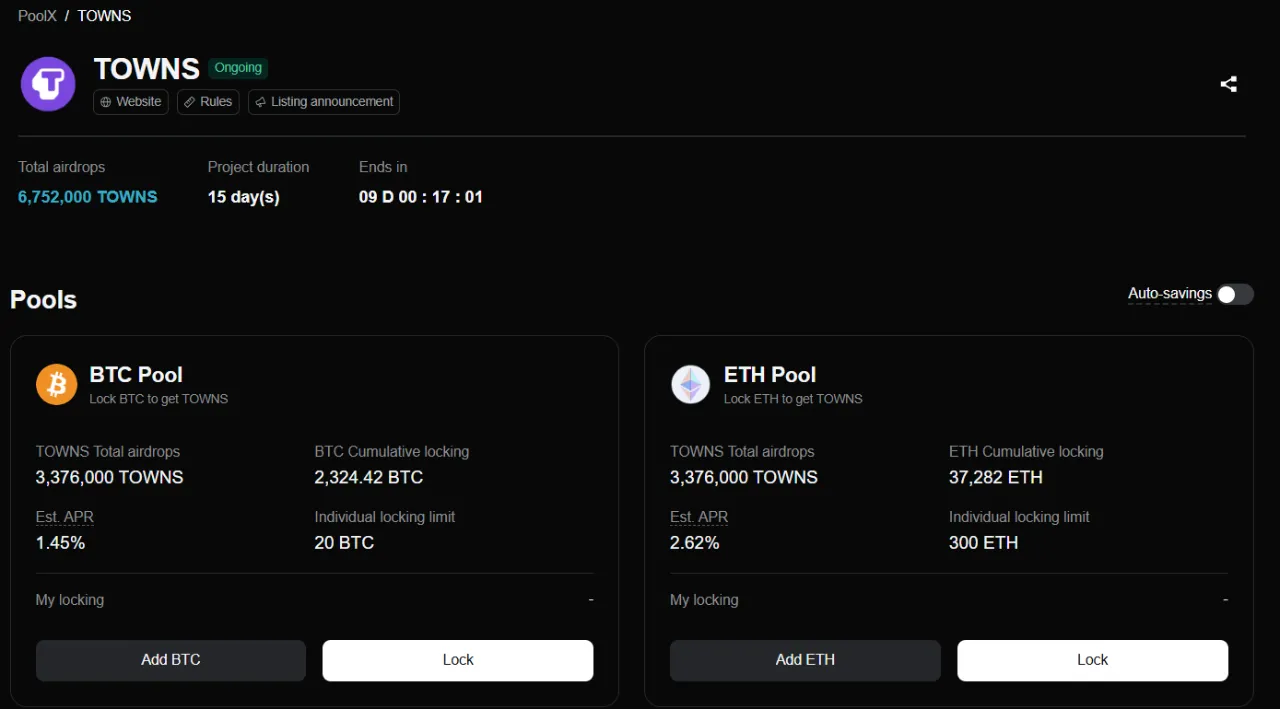Click the ETH Pool title
Image resolution: width=1280 pixels, height=709 pixels.
(770, 375)
